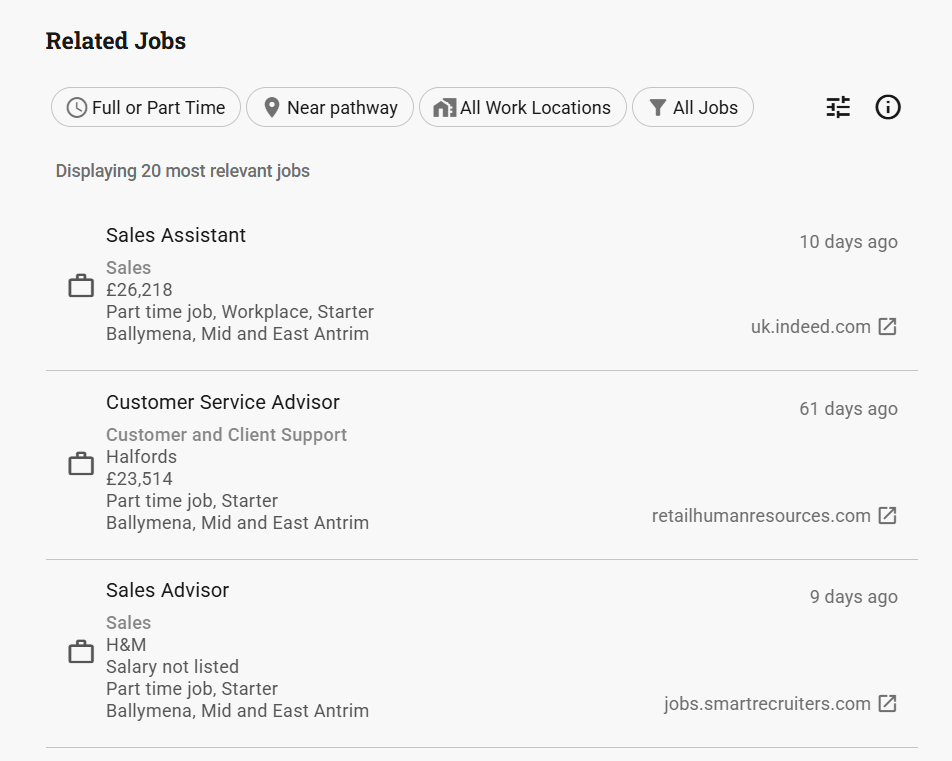952x761 pixels.
Task: Open the Sales Advisor job title
Action: [x=168, y=590]
